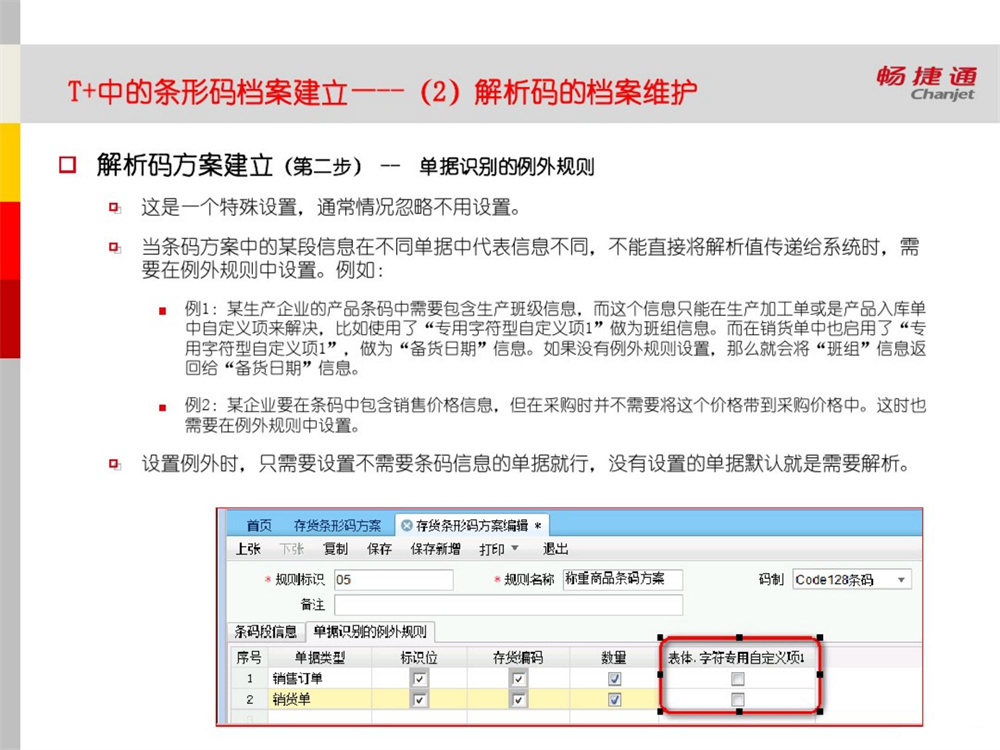The height and width of the screenshot is (750, 1000).
Task: Click the Chanjet 畅捷通 logo
Action: 927,84
